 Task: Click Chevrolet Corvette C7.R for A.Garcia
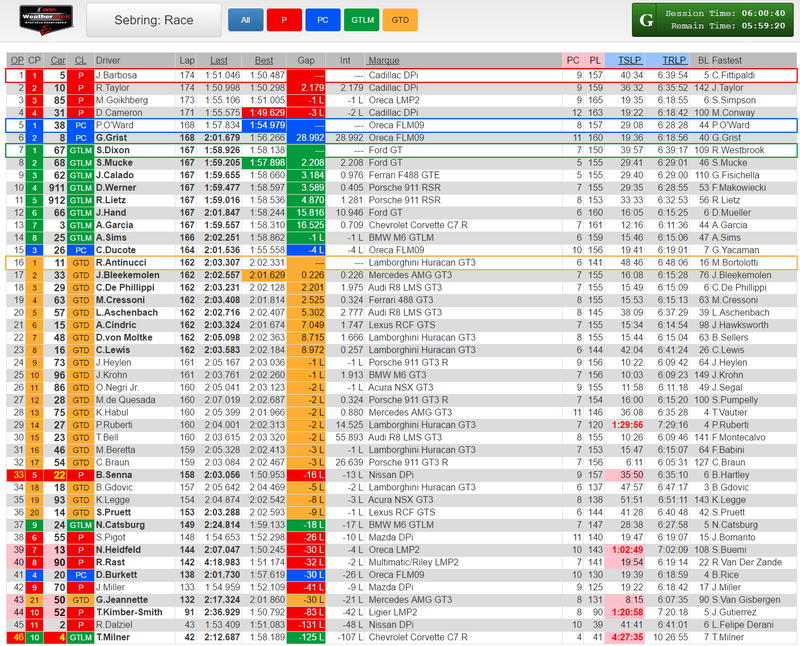coord(418,225)
